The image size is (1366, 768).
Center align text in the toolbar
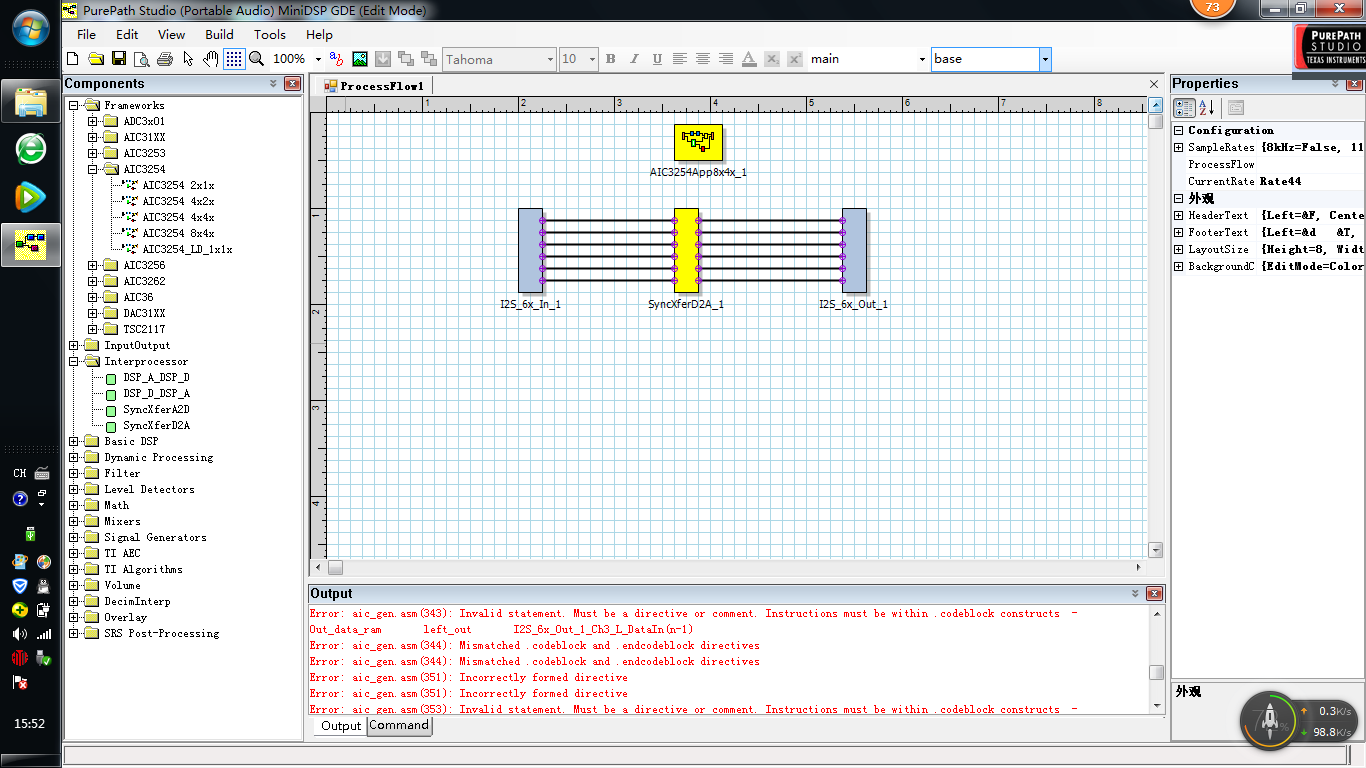pyautogui.click(x=703, y=59)
